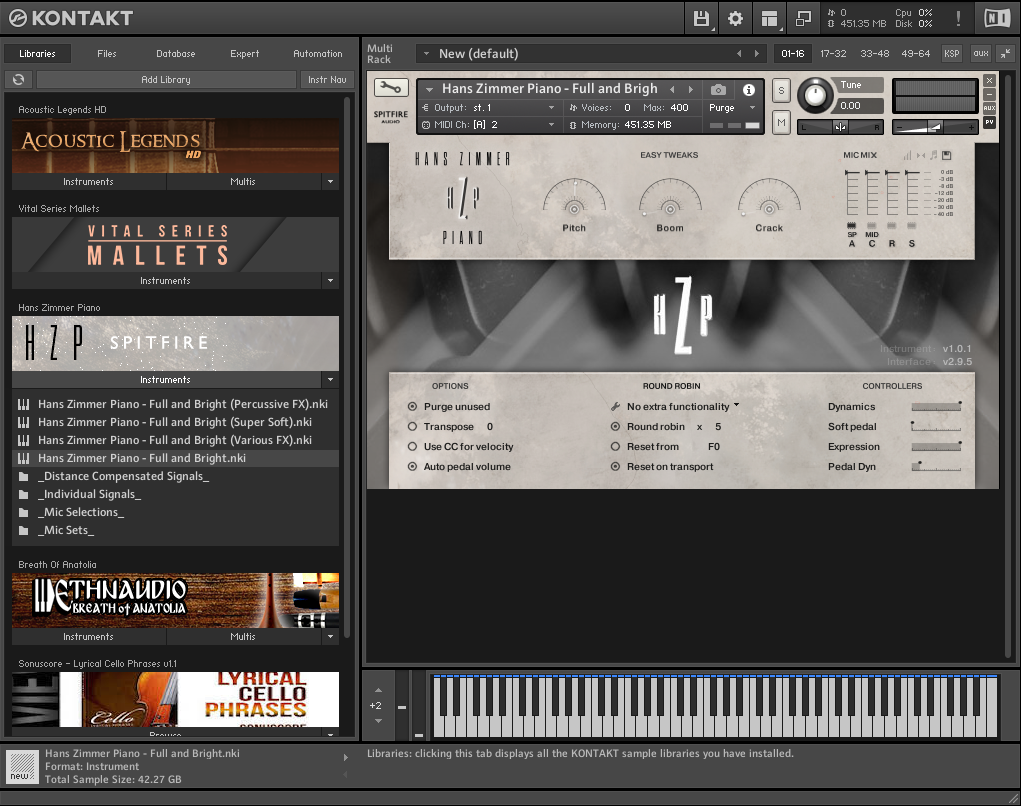Toggle the Purge unused option

[412, 406]
